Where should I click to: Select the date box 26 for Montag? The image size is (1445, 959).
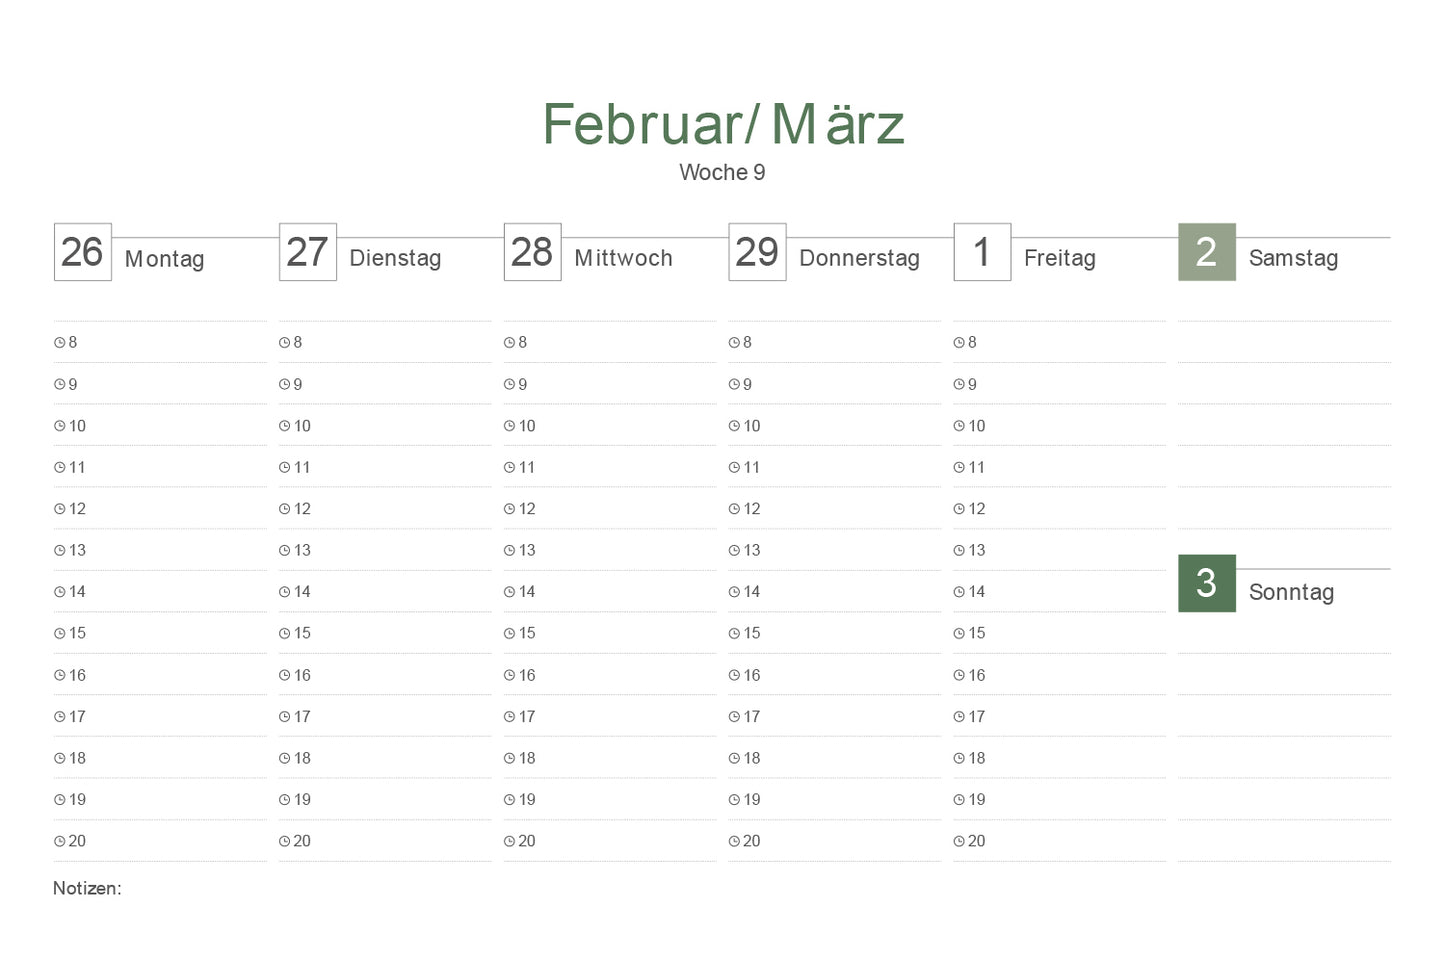(x=82, y=252)
